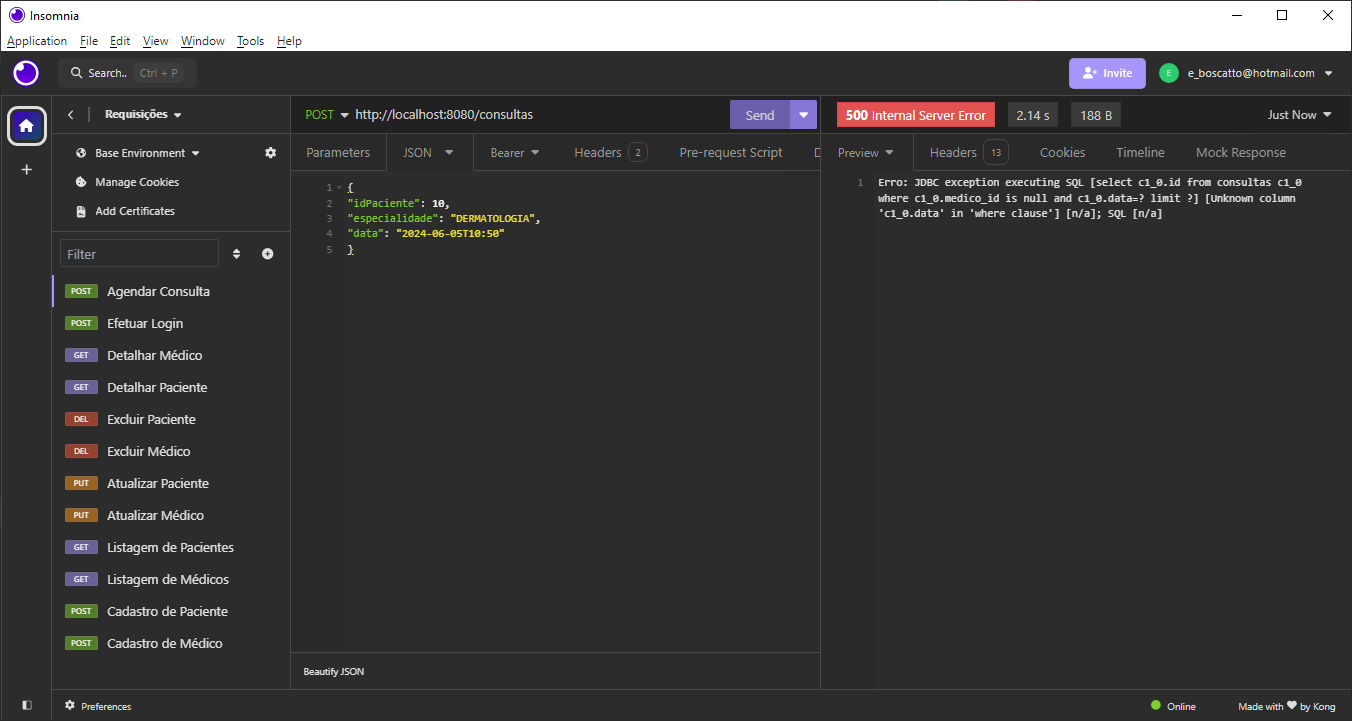Click the Add Certificates file icon
The width and height of the screenshot is (1352, 721).
click(82, 211)
